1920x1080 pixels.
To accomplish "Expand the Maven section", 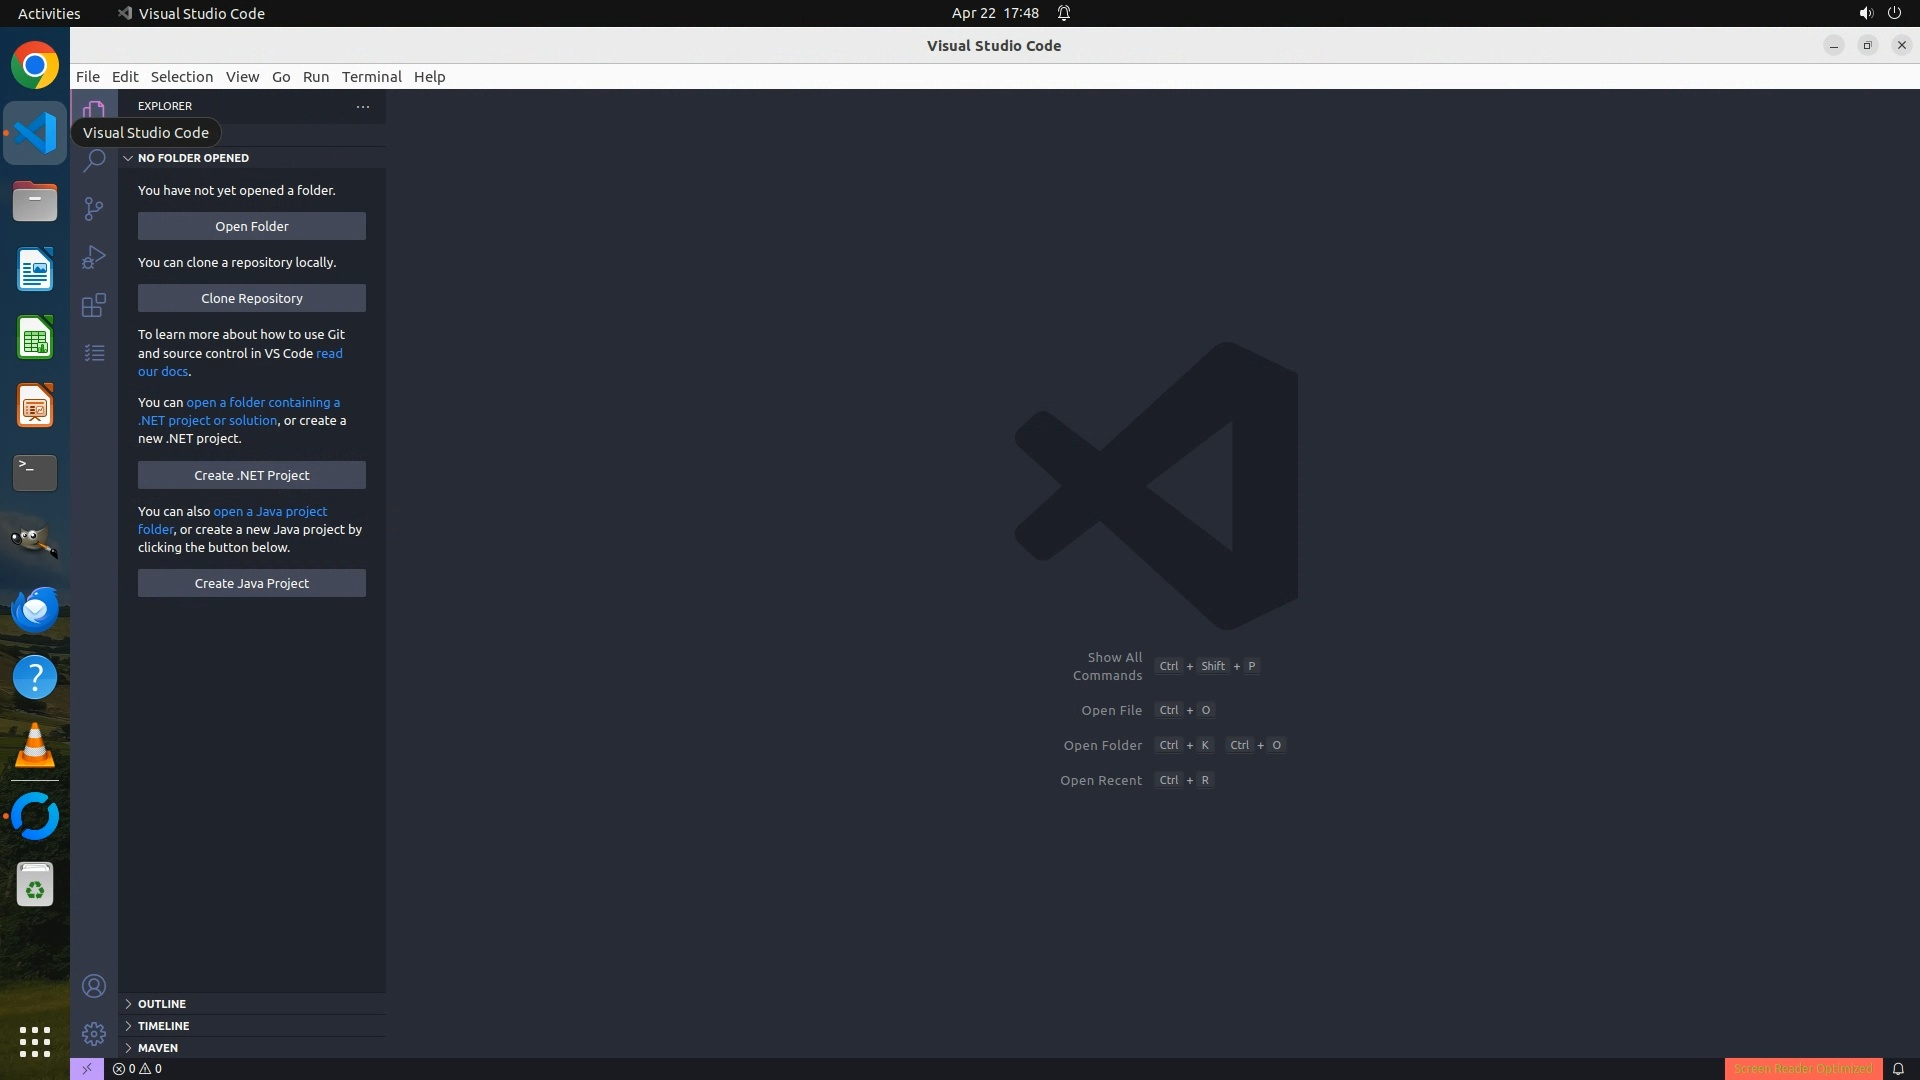I will click(157, 1048).
